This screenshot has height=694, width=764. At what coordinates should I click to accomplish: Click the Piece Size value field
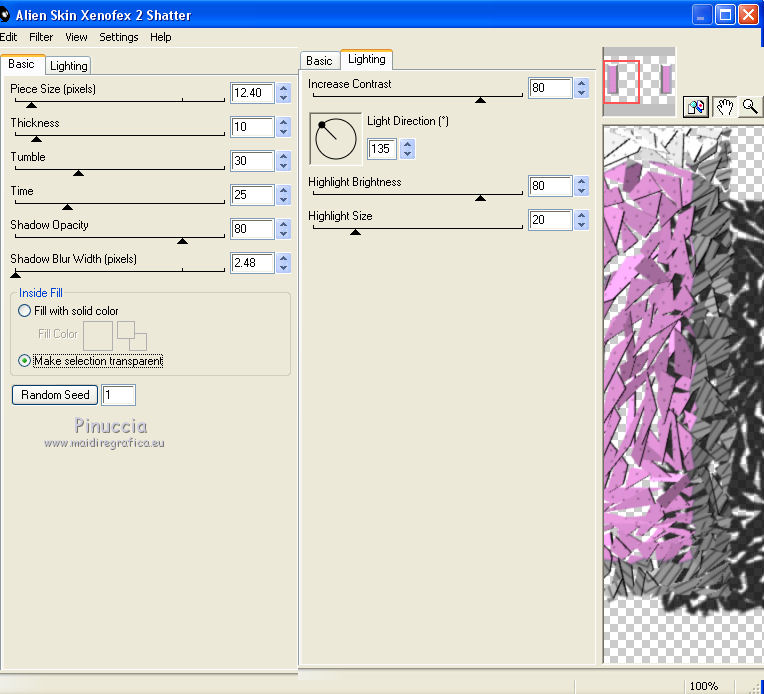[x=252, y=93]
